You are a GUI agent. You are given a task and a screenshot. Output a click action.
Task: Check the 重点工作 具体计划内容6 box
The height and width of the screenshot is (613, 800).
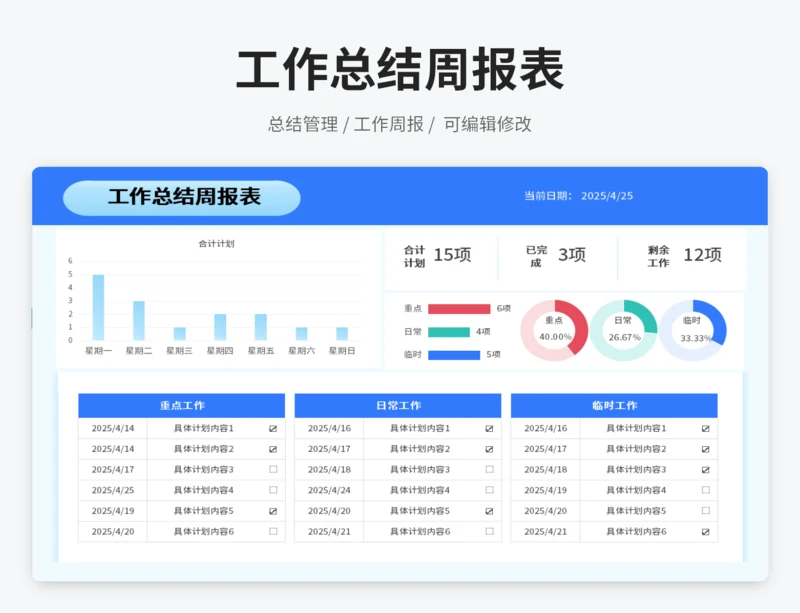point(273,531)
